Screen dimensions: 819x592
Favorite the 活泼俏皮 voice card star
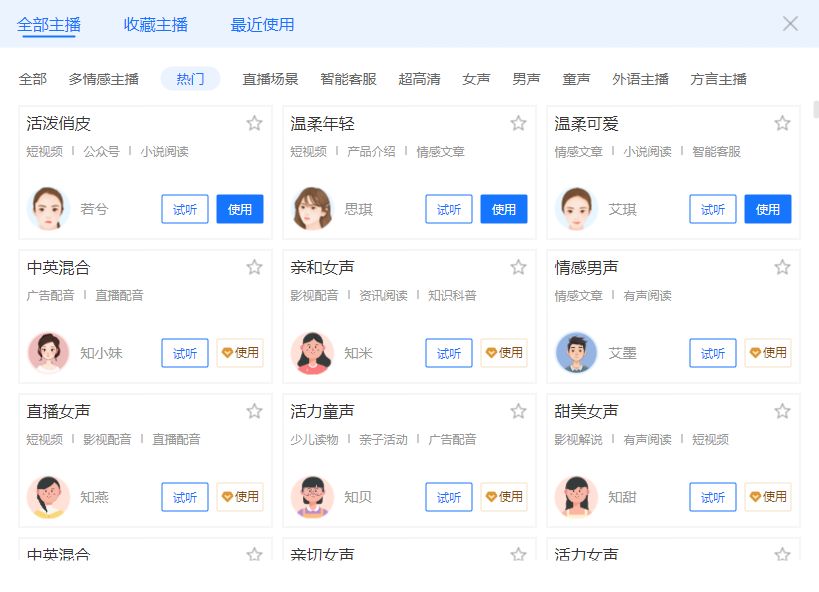[x=254, y=123]
